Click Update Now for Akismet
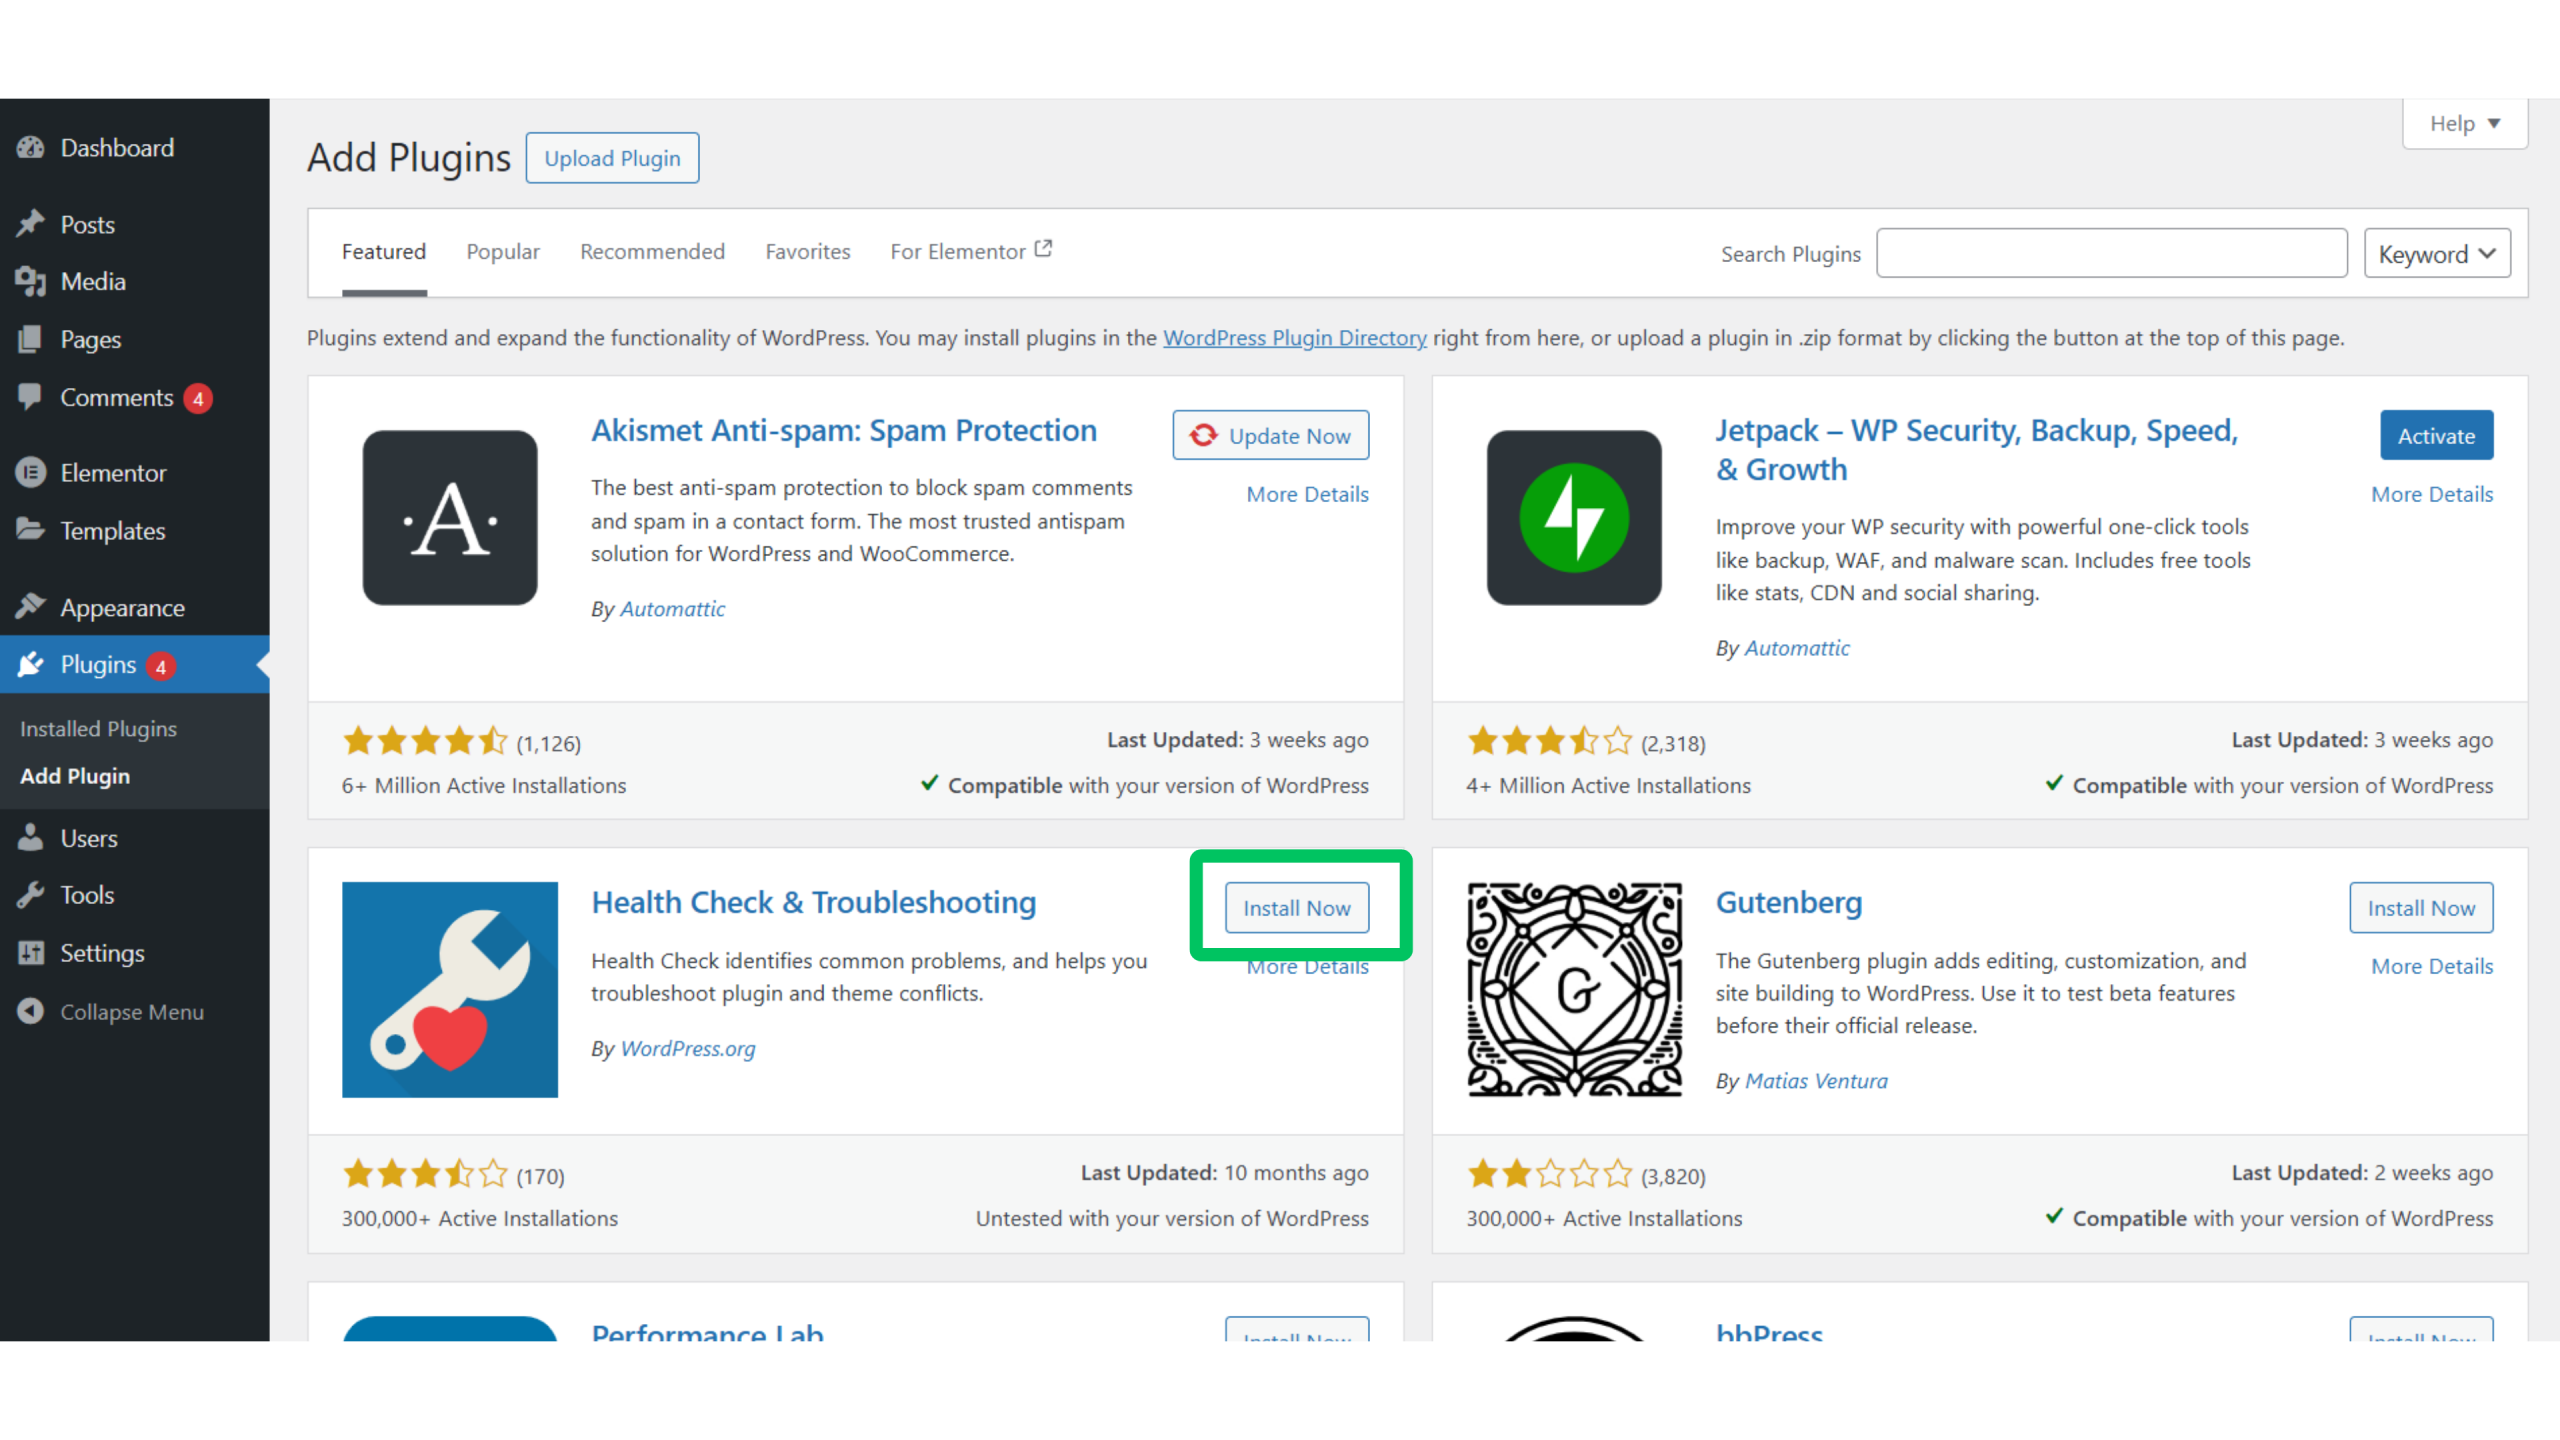This screenshot has height=1440, width=2560. (1271, 436)
